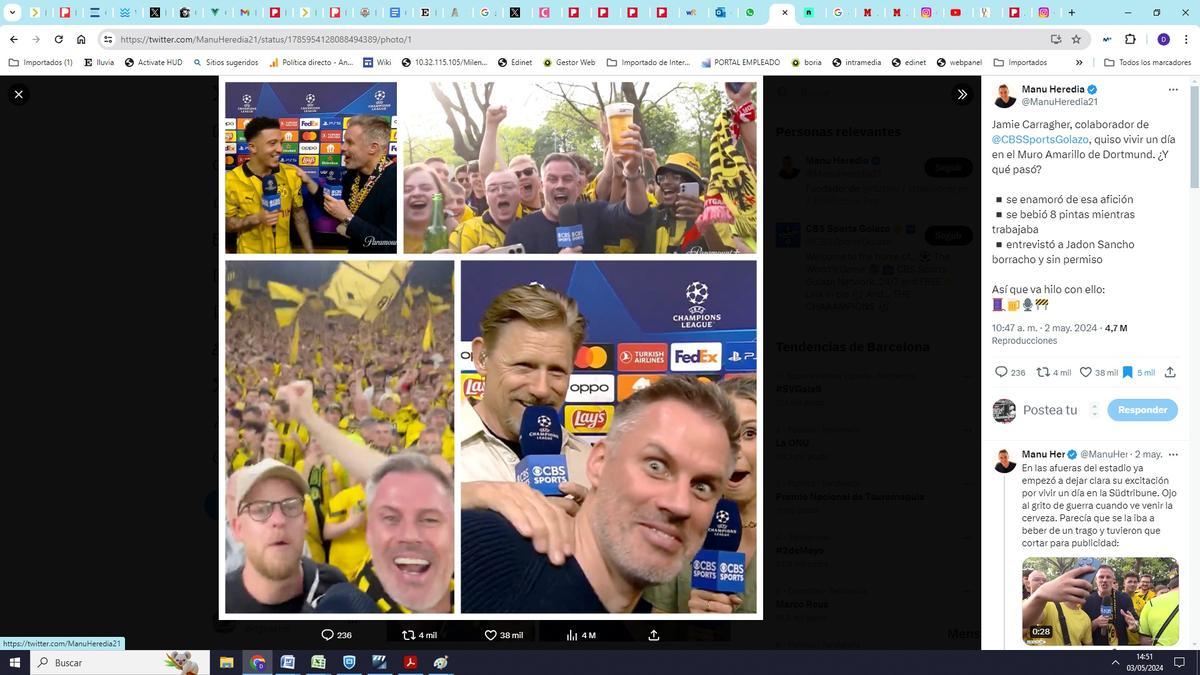The width and height of the screenshot is (1200, 675).
Task: Open the 'Importado de Inter...' bookmarks folder
Action: [648, 62]
